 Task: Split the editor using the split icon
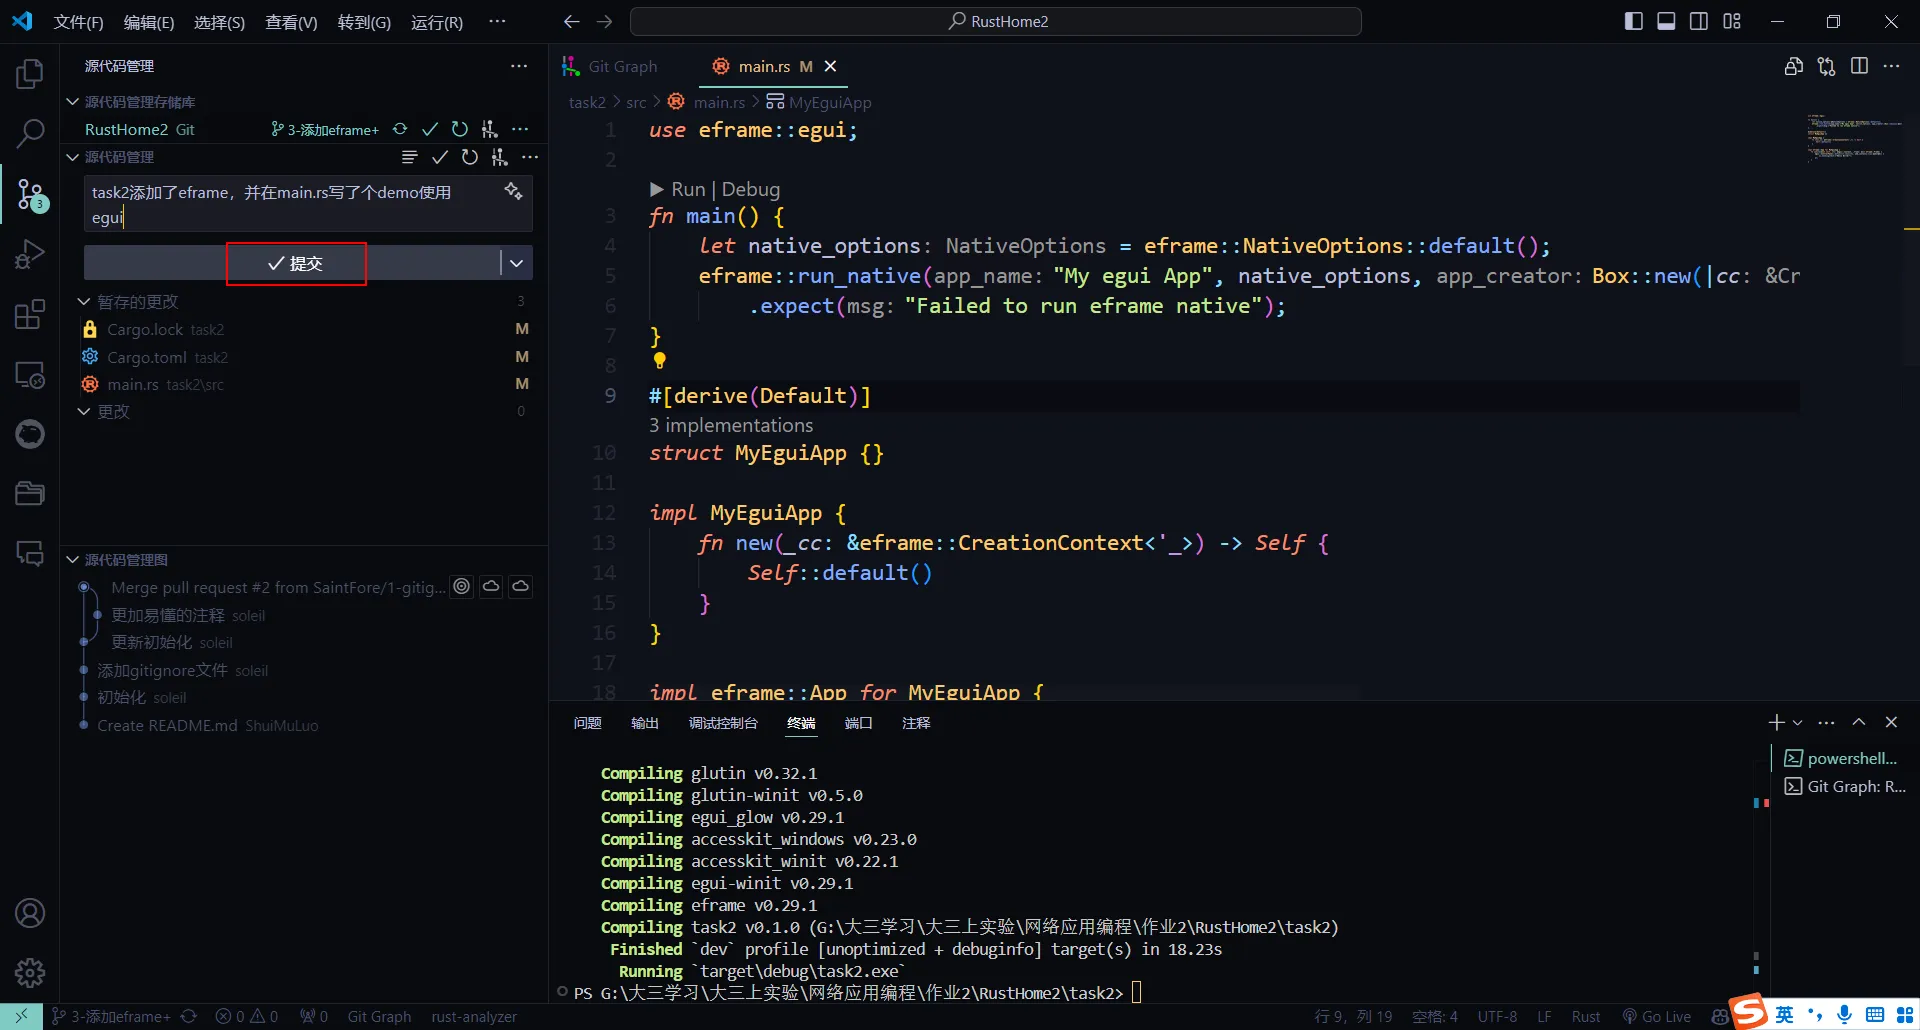tap(1861, 66)
